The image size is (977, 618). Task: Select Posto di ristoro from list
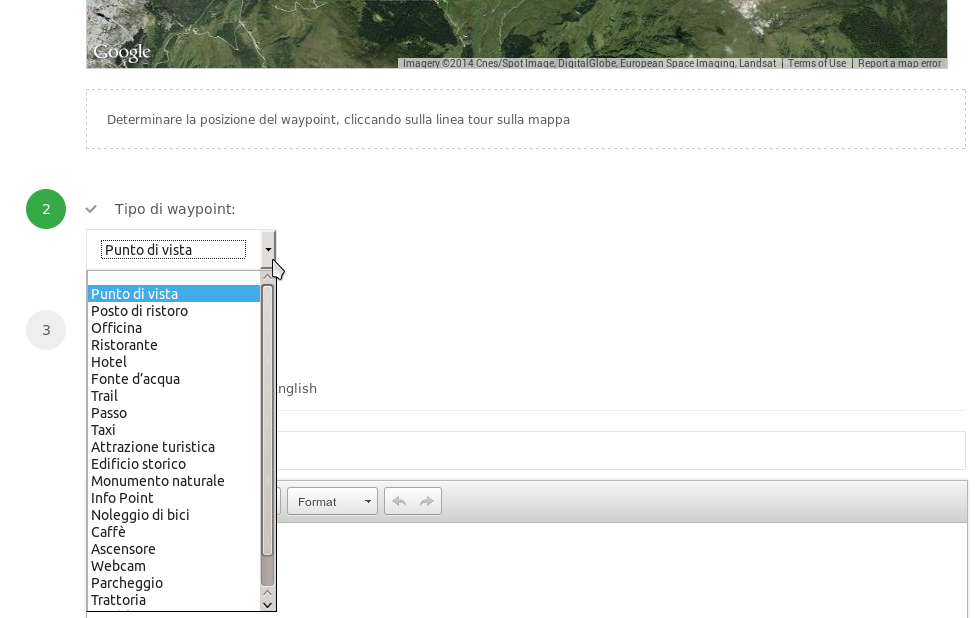(x=139, y=311)
